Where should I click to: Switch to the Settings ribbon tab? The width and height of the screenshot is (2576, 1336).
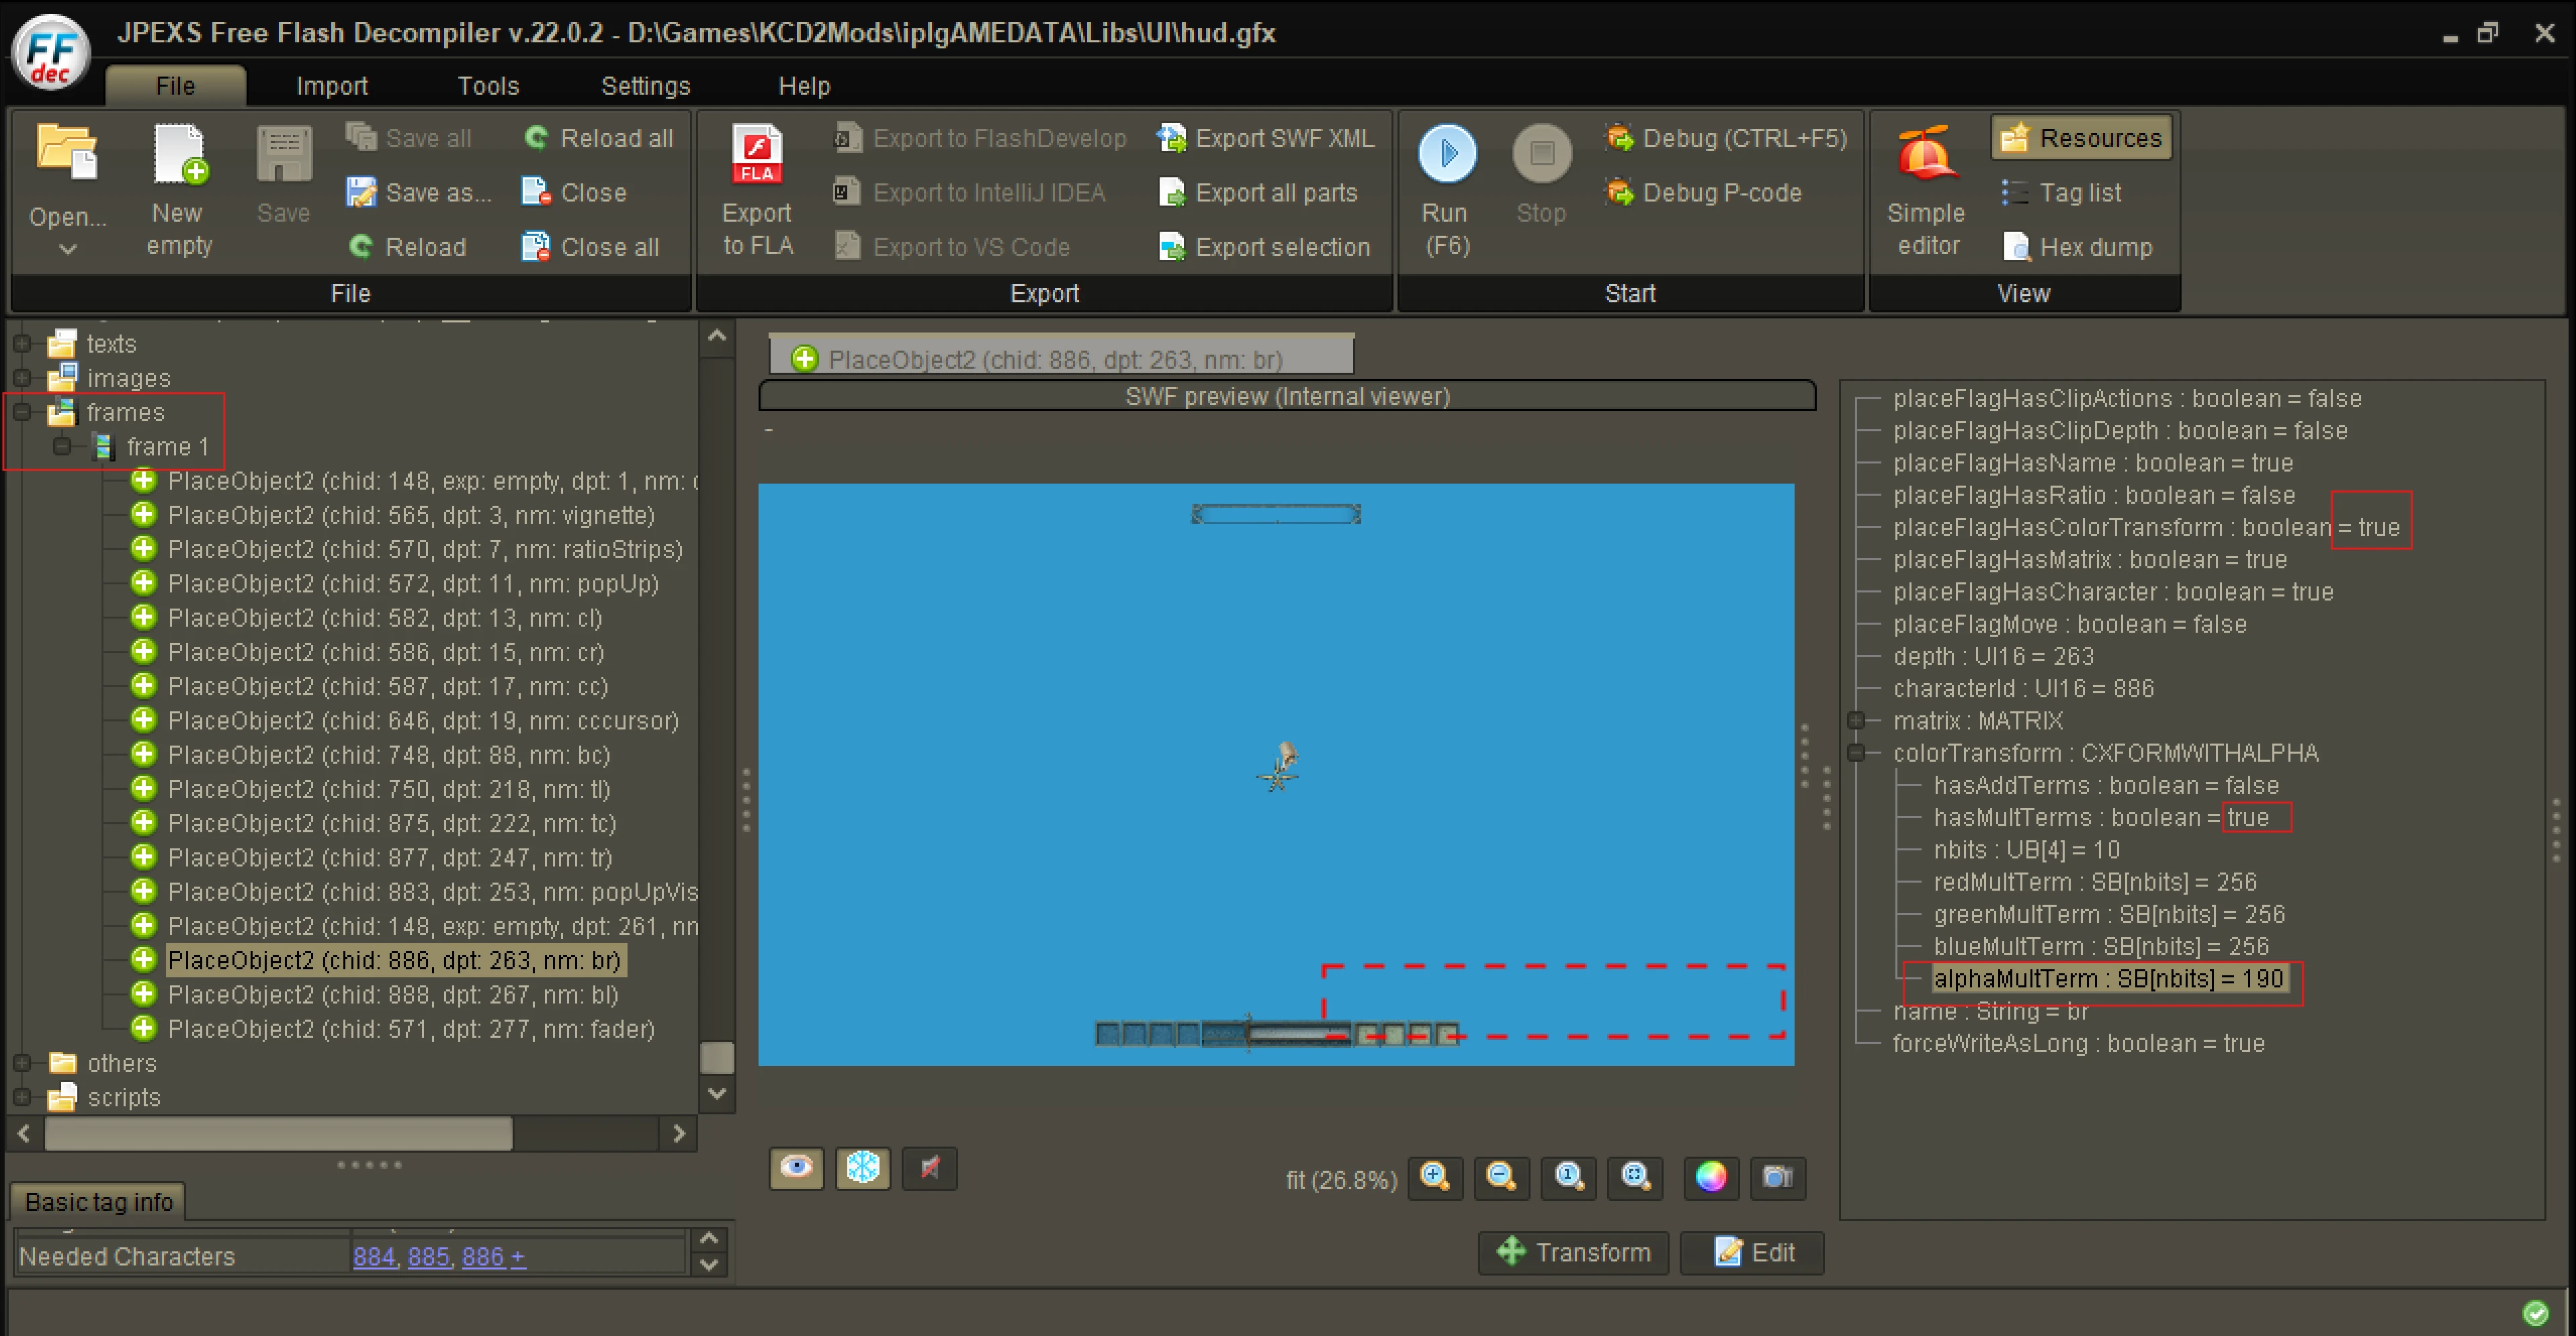(x=645, y=86)
